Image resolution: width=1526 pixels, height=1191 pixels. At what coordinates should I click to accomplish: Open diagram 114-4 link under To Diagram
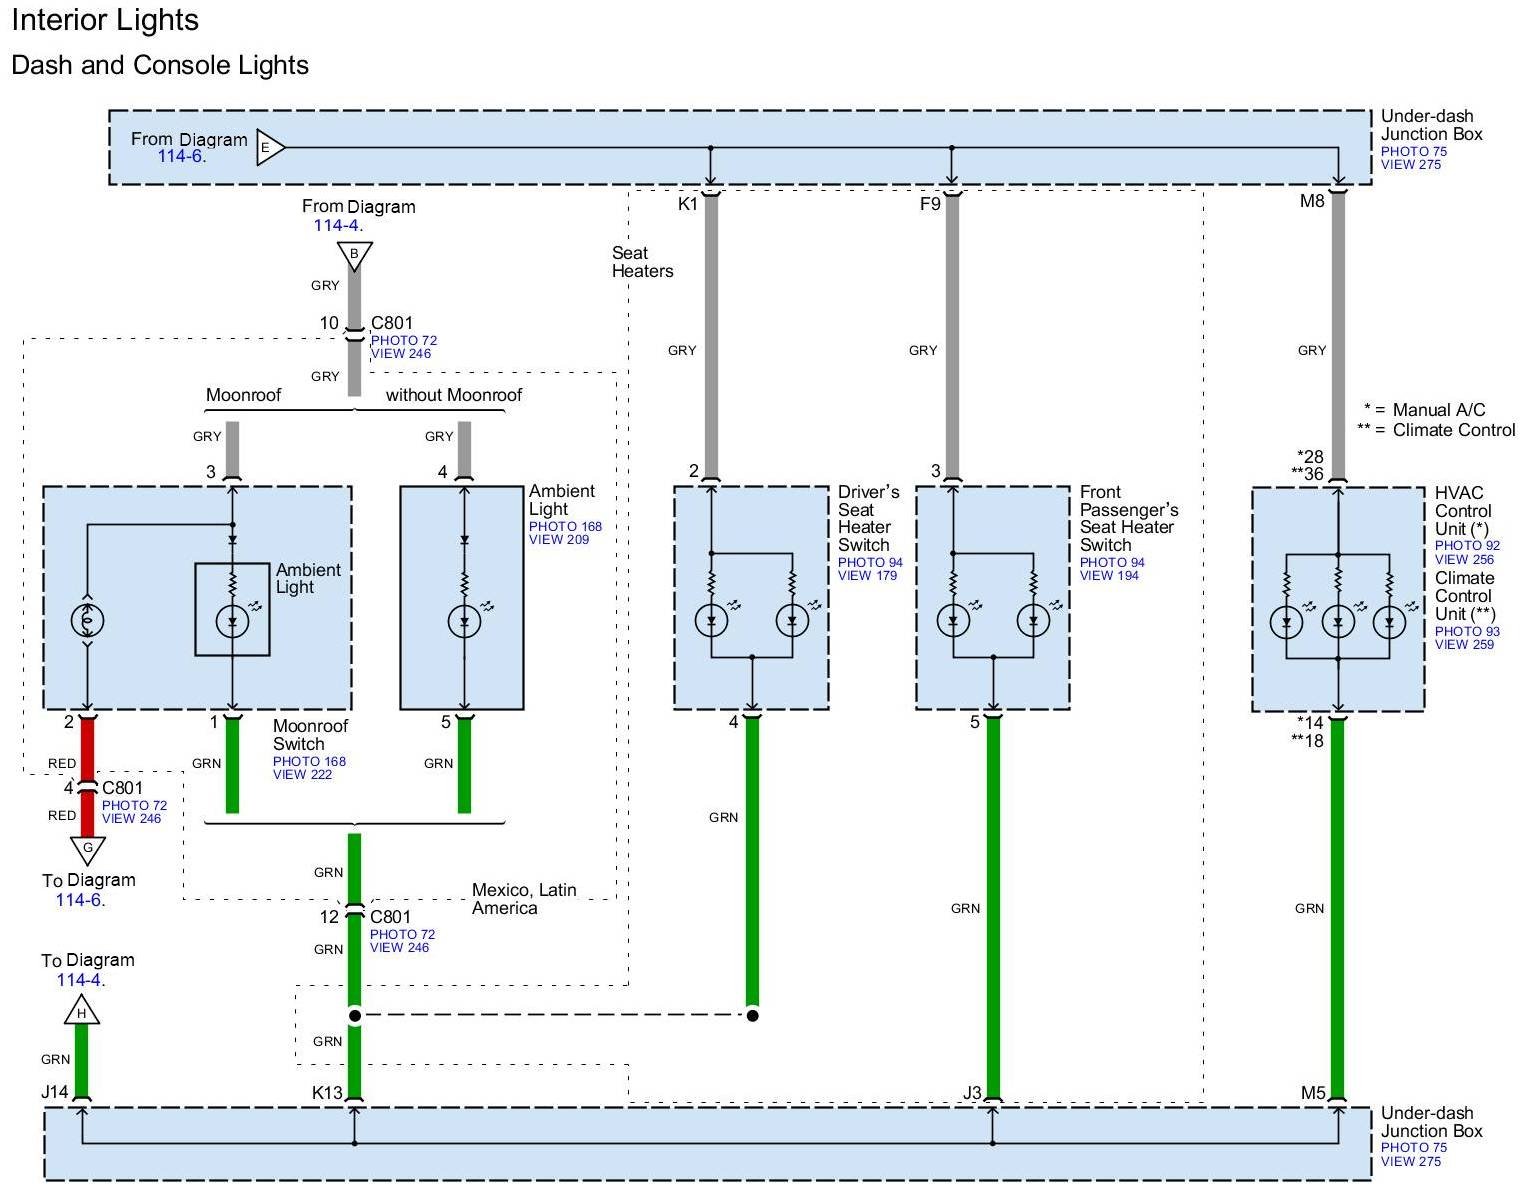pyautogui.click(x=81, y=980)
